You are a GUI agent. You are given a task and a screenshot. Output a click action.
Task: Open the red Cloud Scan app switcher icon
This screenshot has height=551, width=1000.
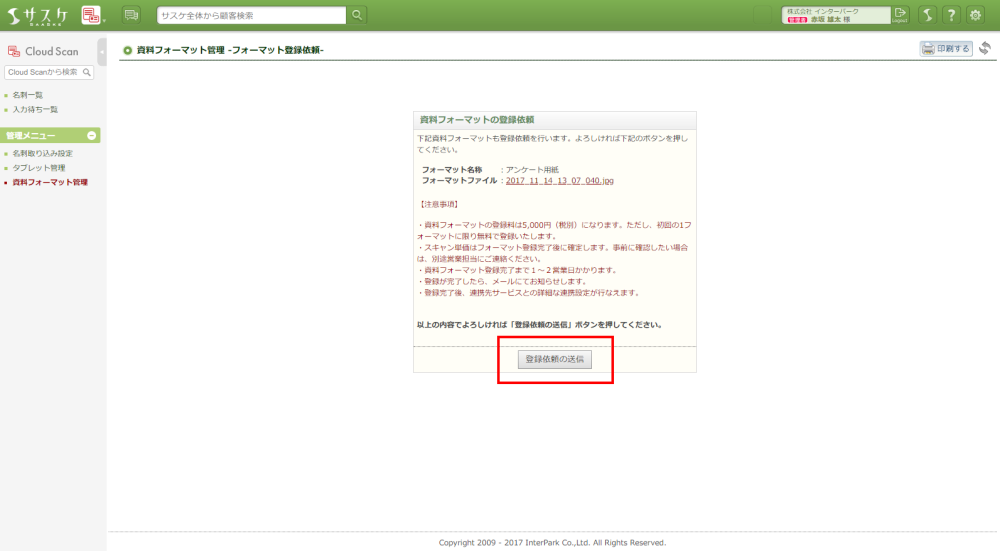pyautogui.click(x=91, y=15)
